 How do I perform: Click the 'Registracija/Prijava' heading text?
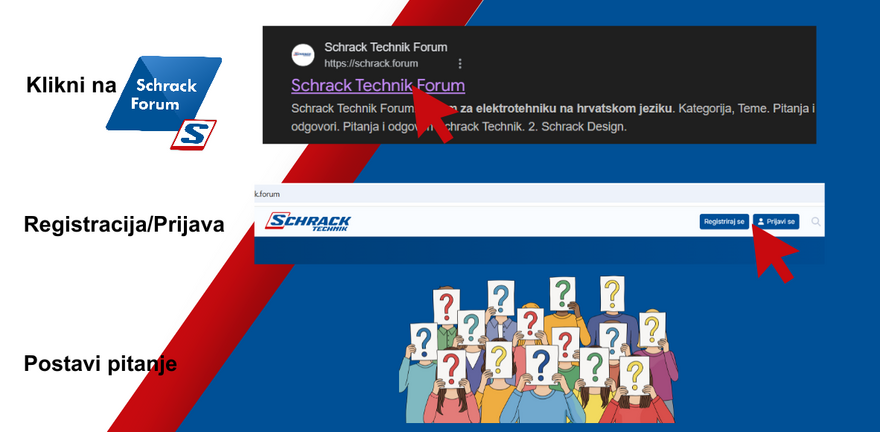pos(124,224)
